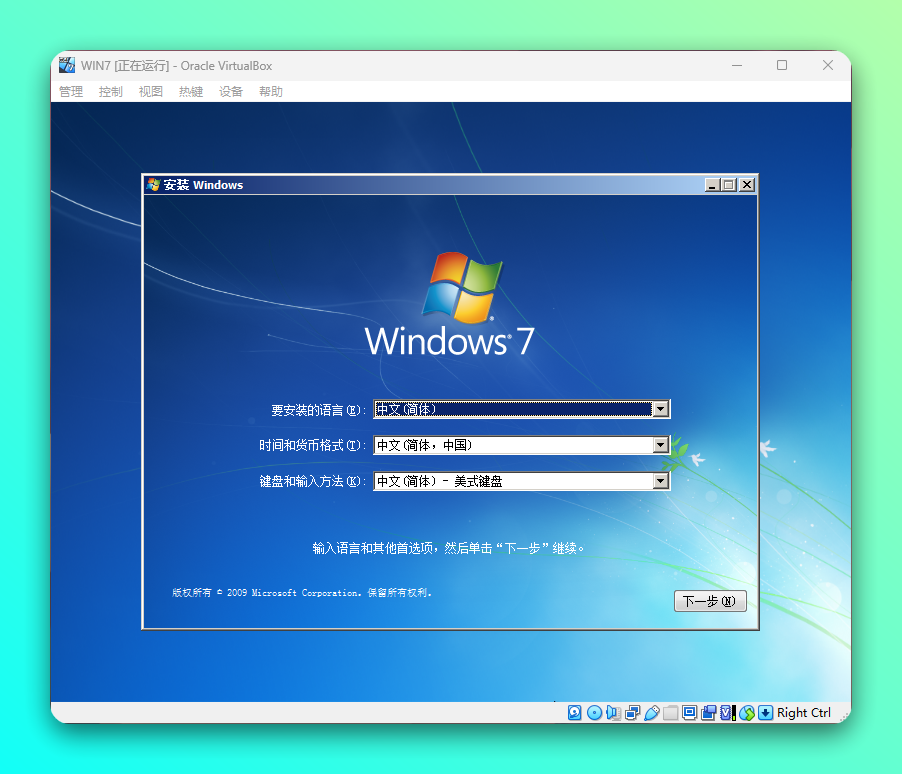Click the shared folders status icon

(669, 712)
